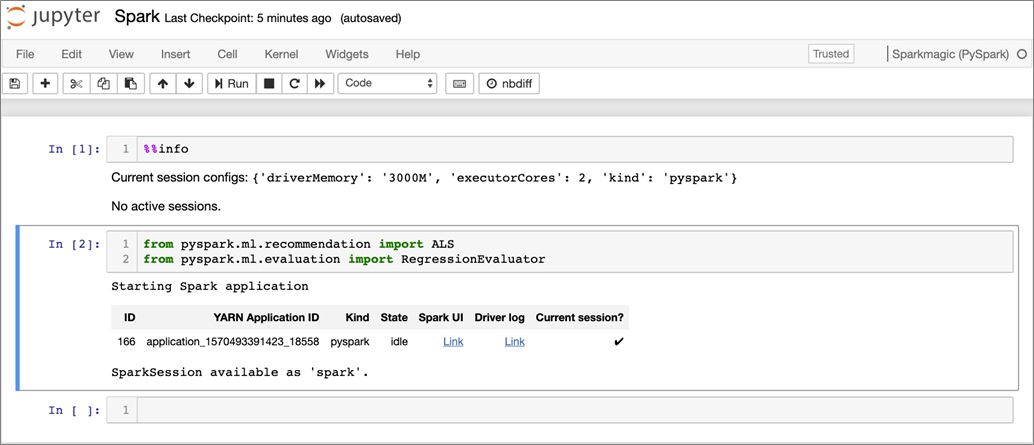Click the save and checkpoint icon

click(x=15, y=84)
